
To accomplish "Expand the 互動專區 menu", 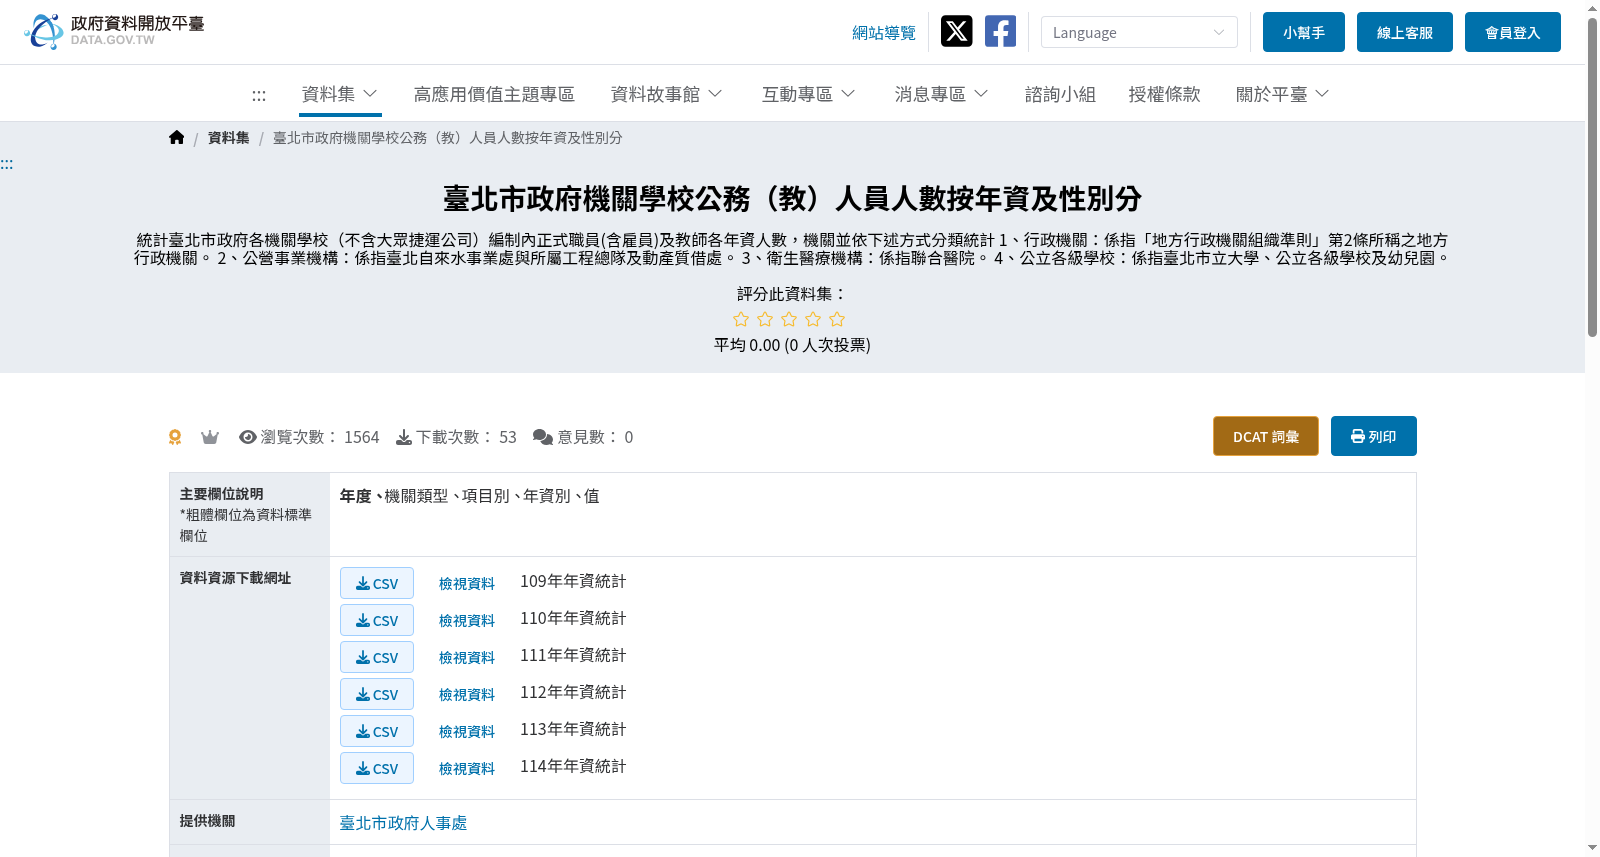I will pyautogui.click(x=809, y=94).
